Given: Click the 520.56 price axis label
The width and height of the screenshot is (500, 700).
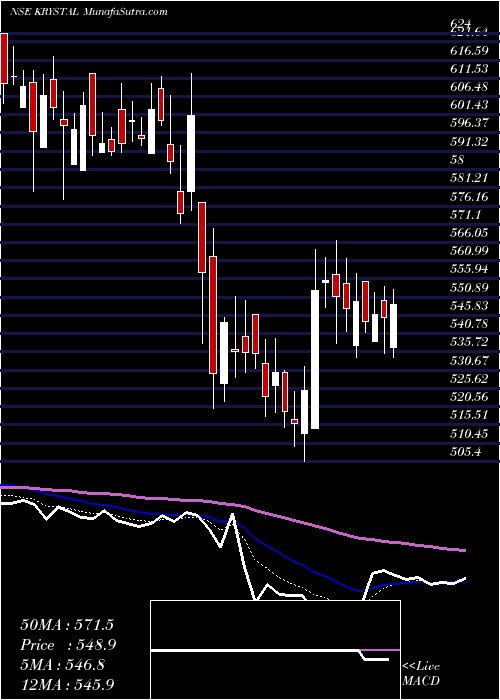Looking at the screenshot, I should [469, 397].
